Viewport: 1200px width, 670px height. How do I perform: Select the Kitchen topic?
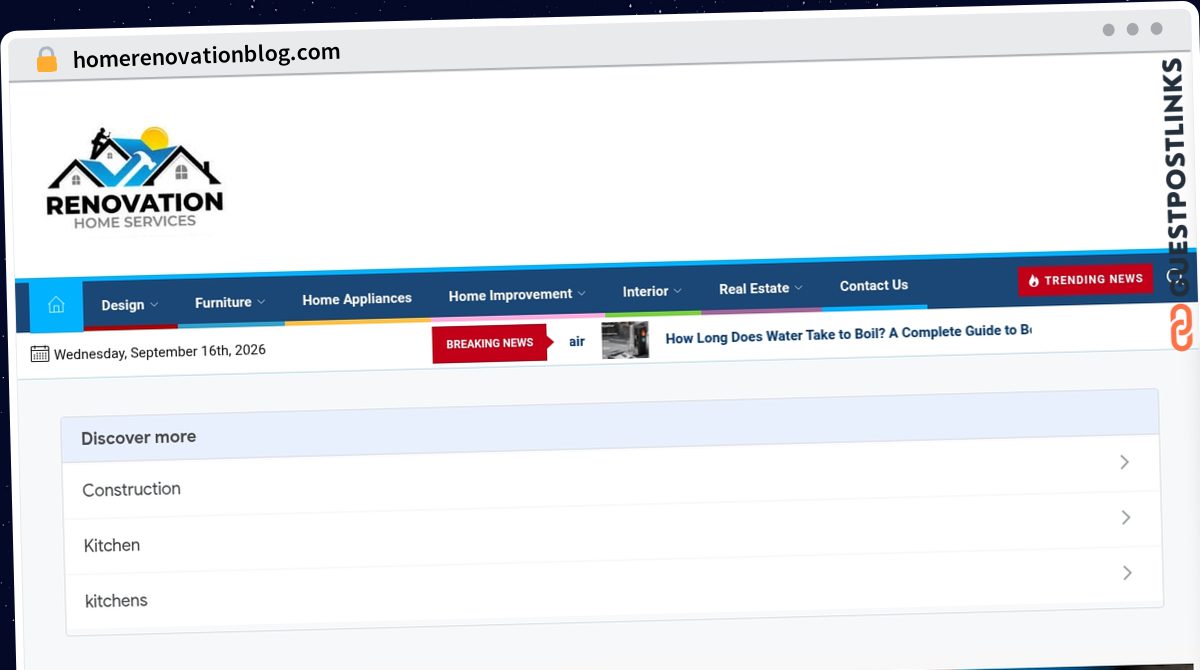click(x=112, y=545)
